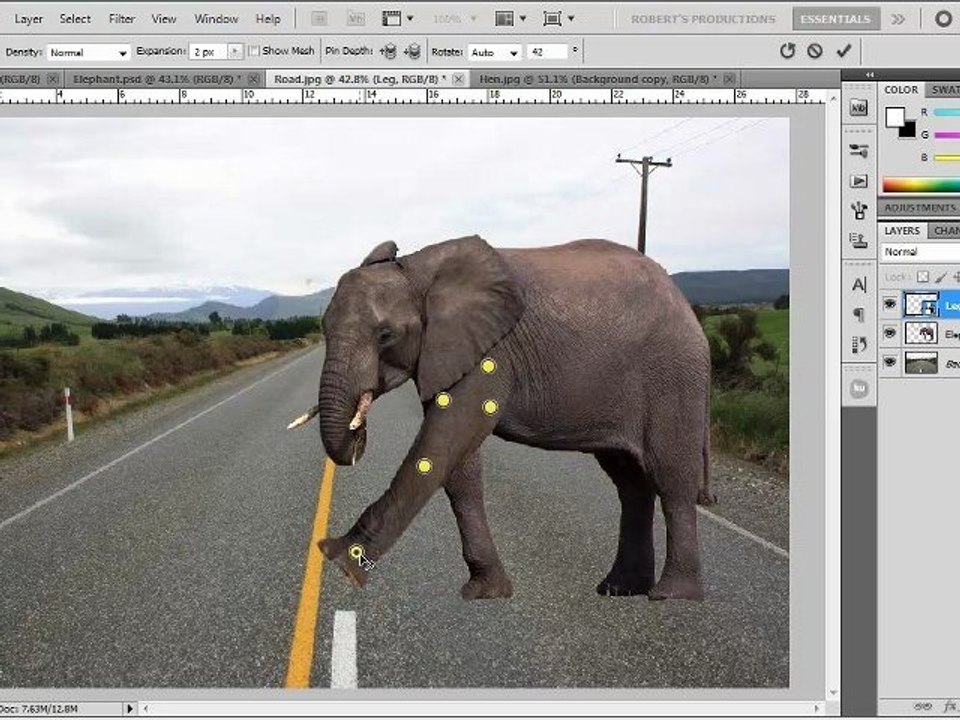The height and width of the screenshot is (720, 960).
Task: Launch Mini Bridge from the application bar
Action: click(356, 19)
